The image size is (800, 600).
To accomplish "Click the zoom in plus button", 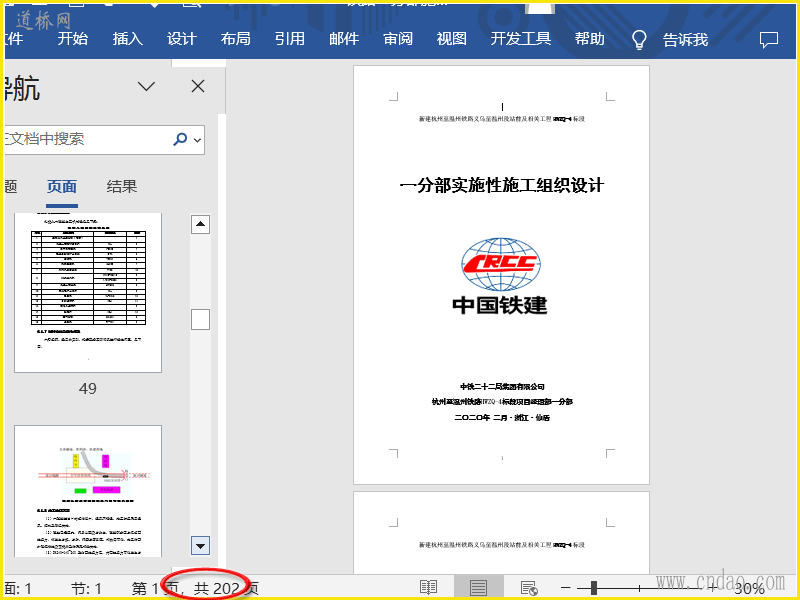I will pyautogui.click(x=713, y=588).
